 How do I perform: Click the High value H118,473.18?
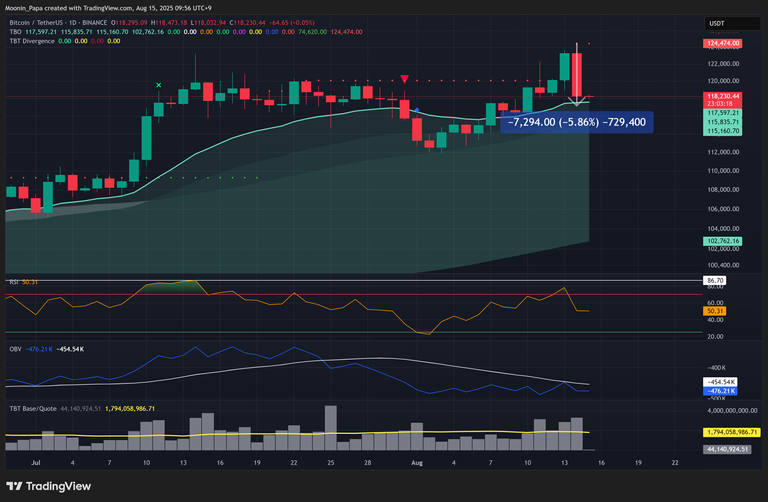pyautogui.click(x=169, y=23)
